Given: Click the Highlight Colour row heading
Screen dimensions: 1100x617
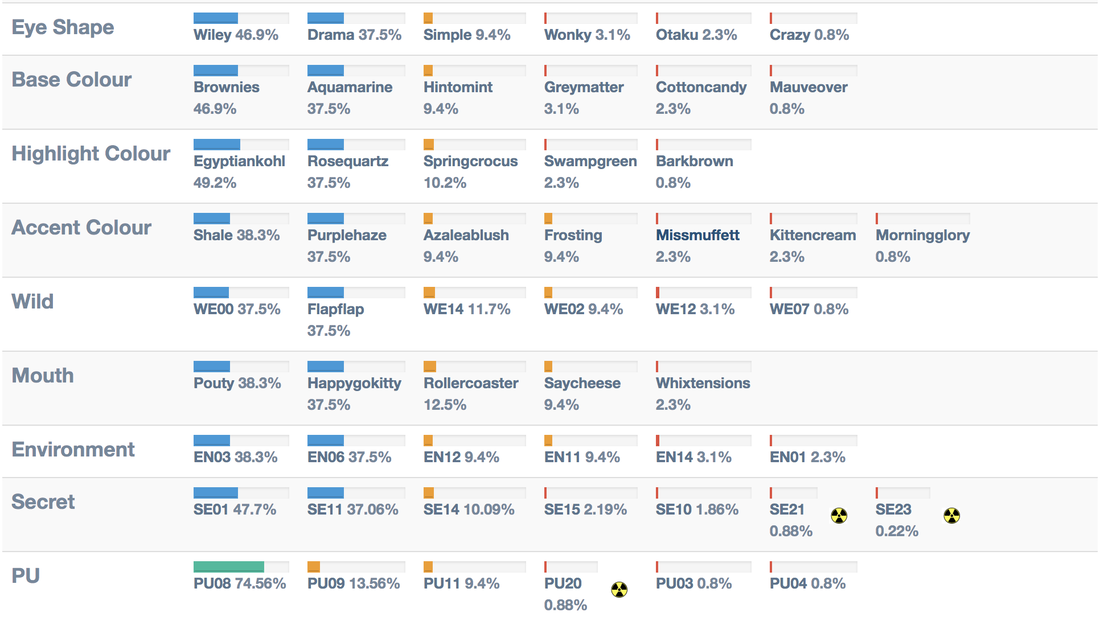Looking at the screenshot, I should pos(91,154).
